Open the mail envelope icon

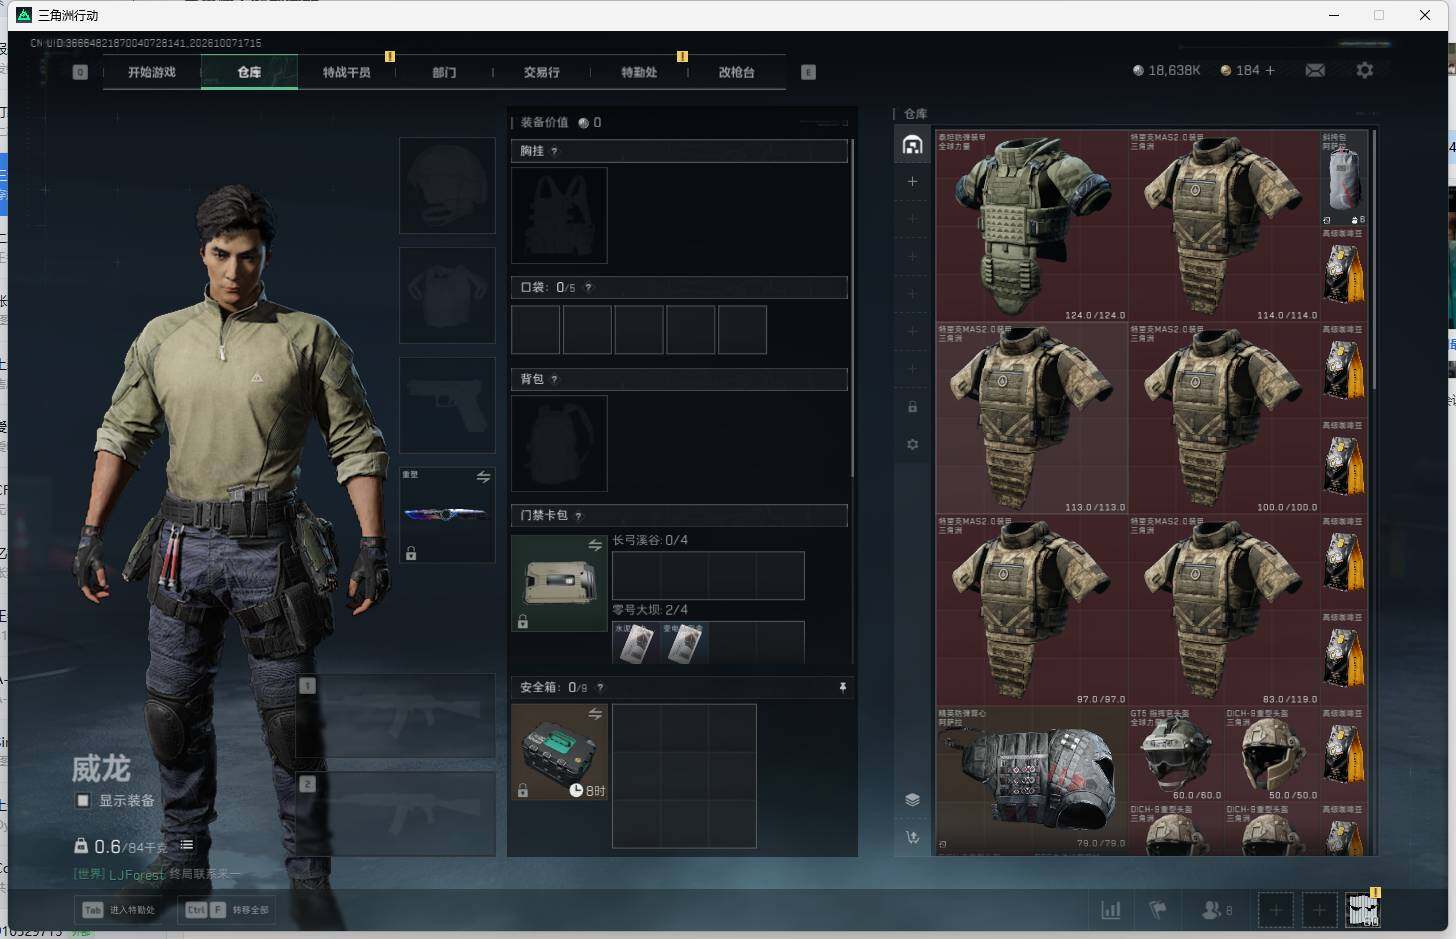[x=1315, y=70]
